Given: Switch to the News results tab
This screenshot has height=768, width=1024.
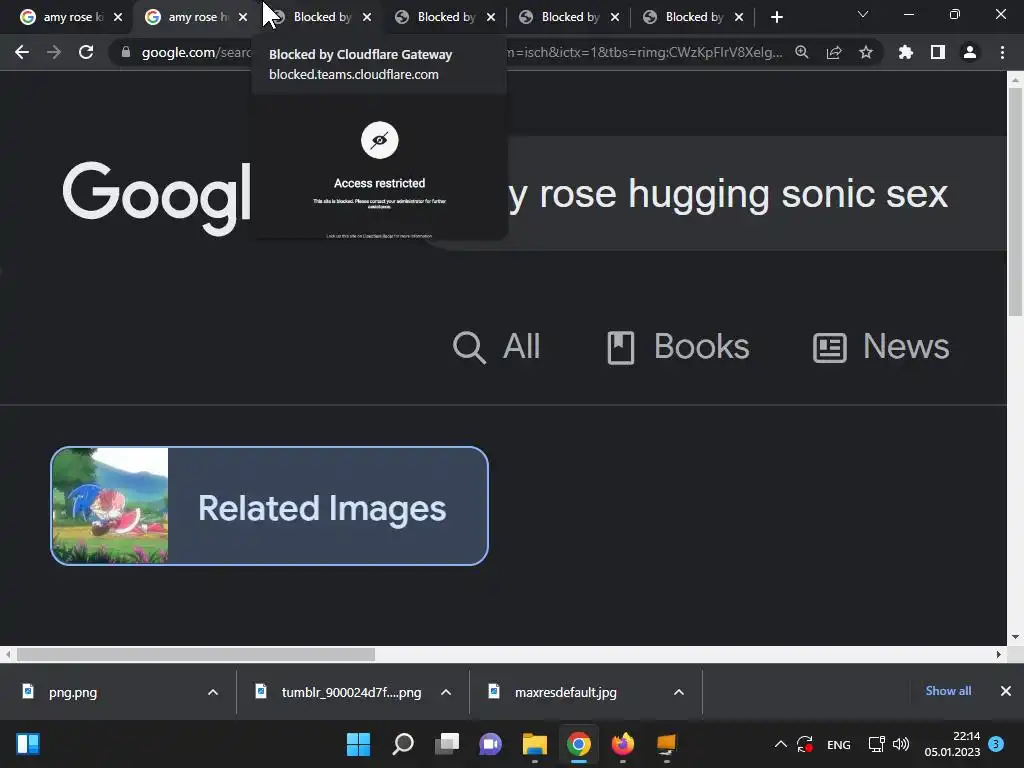Looking at the screenshot, I should (x=881, y=346).
